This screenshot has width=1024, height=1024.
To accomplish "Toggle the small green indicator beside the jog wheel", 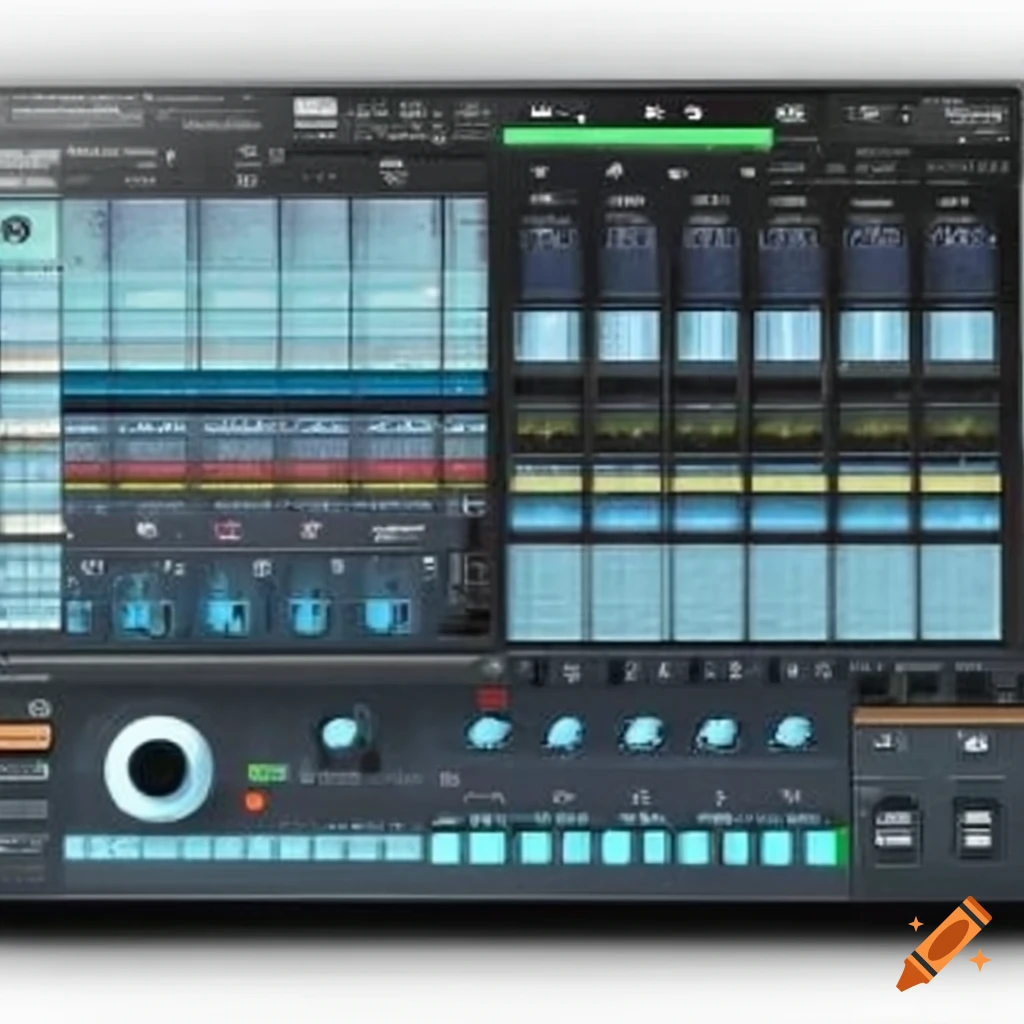I will click(267, 773).
